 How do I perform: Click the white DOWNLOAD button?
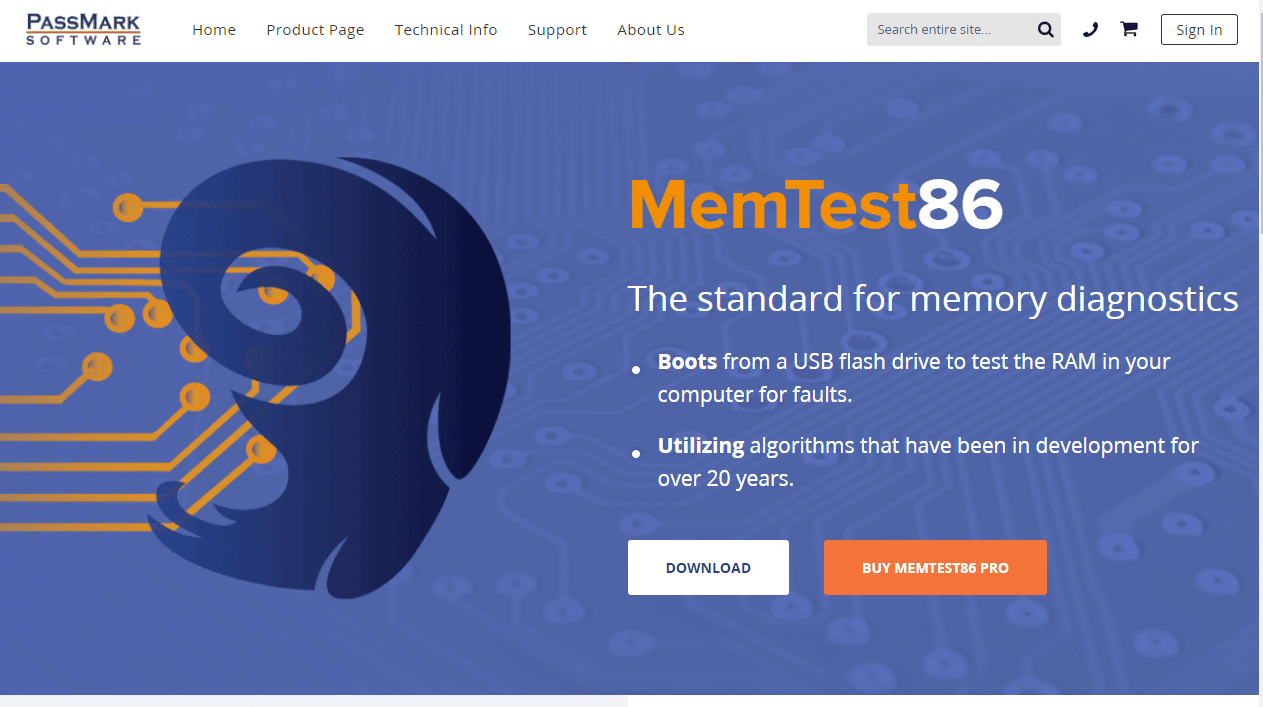pos(708,568)
